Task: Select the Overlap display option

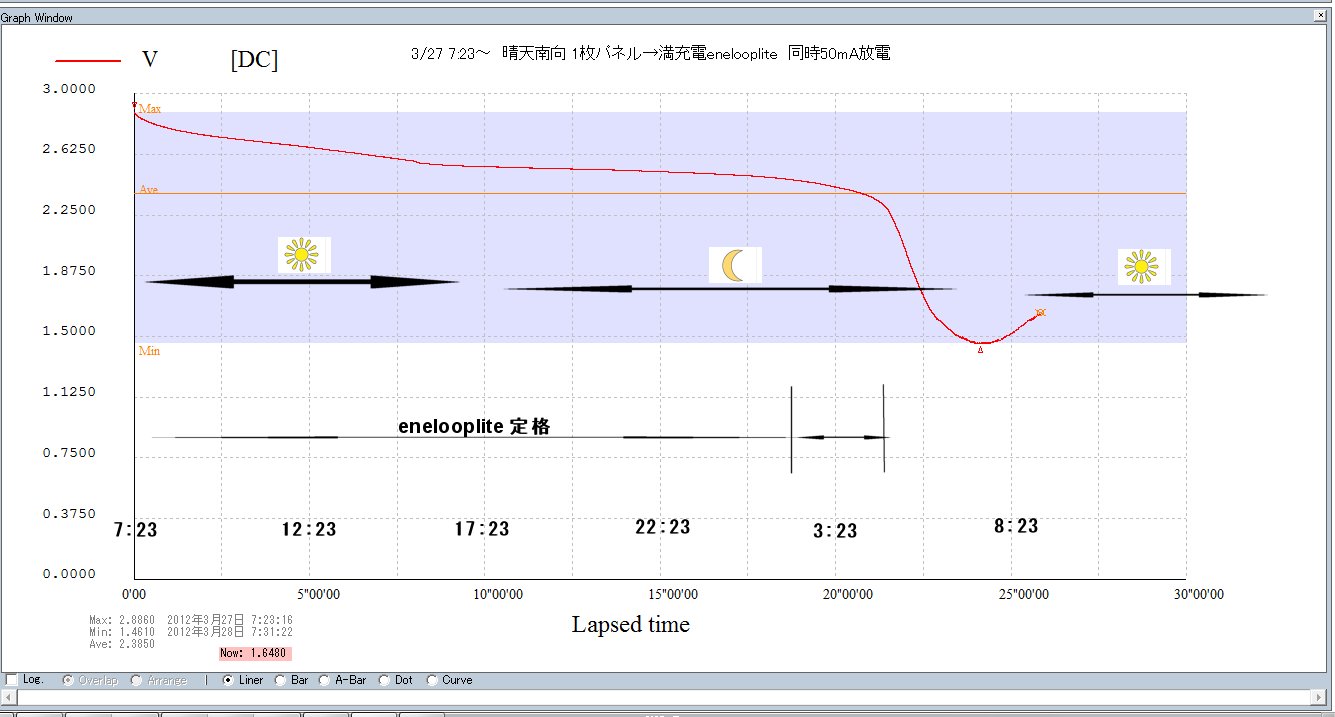Action: point(69,680)
